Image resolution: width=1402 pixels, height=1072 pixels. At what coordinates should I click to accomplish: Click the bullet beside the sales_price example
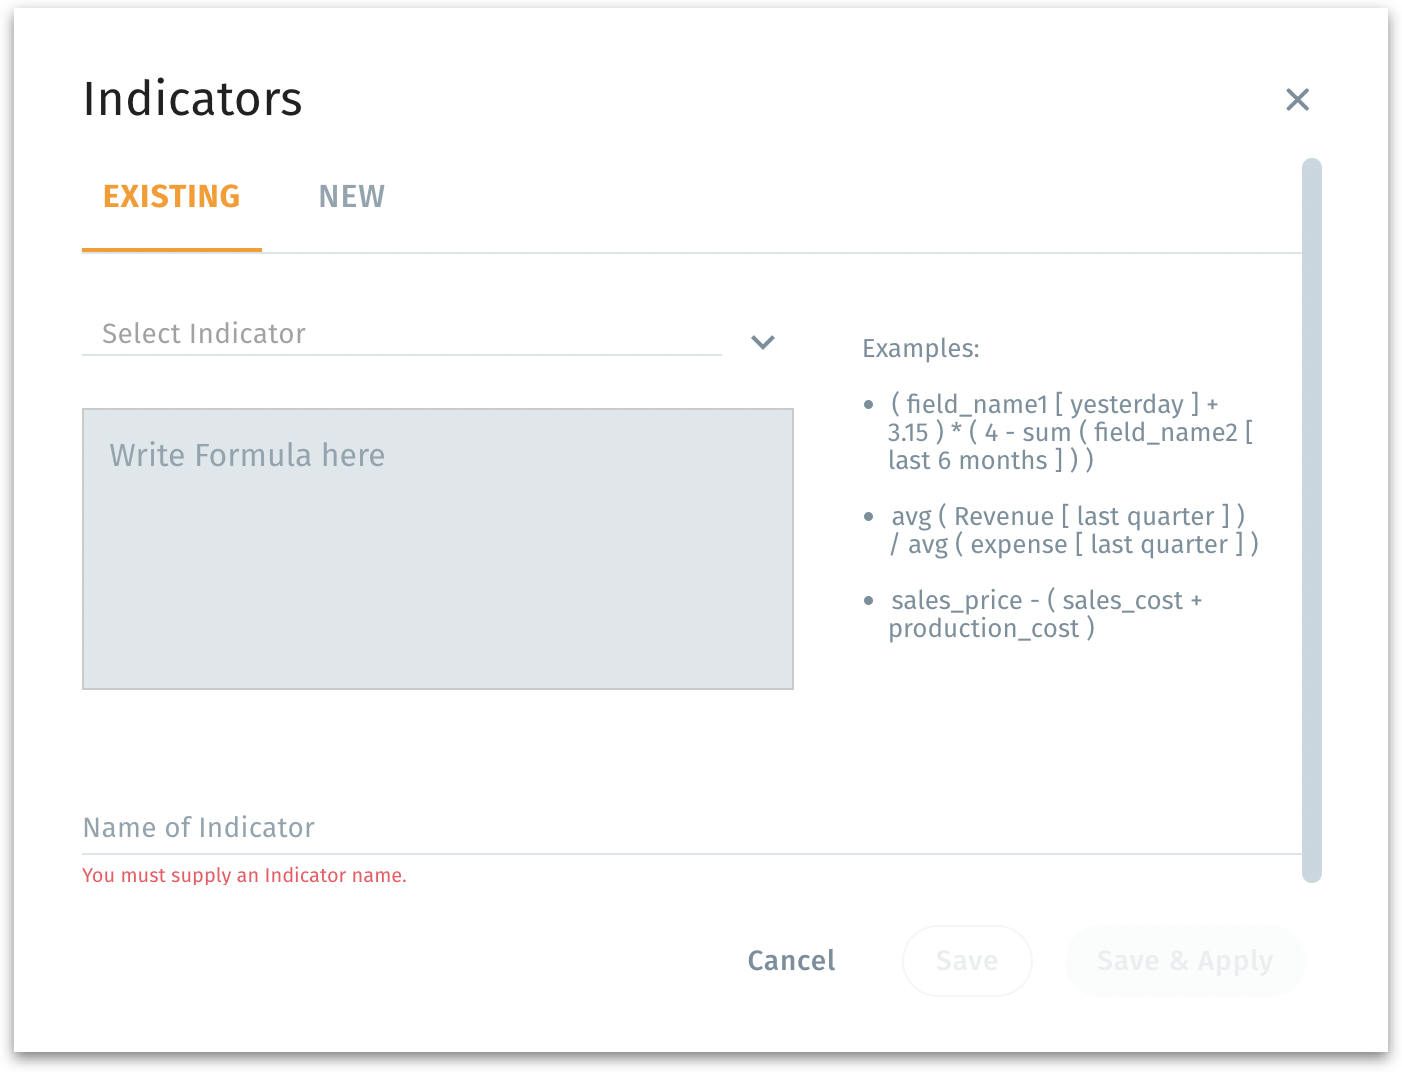pyautogui.click(x=868, y=601)
